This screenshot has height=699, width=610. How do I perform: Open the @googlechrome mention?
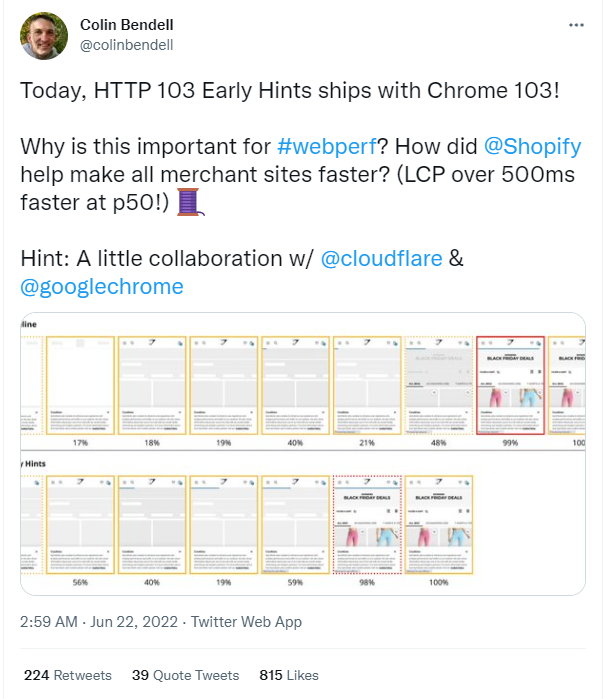tap(102, 287)
